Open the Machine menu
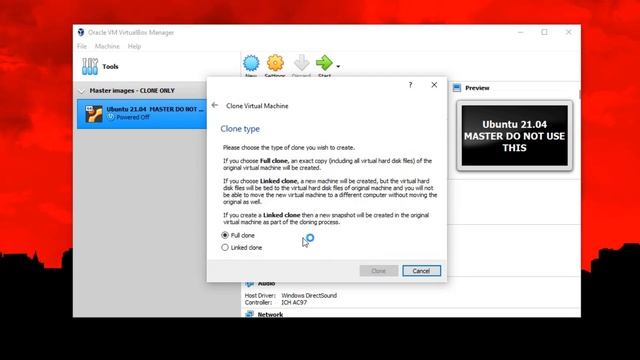640x360 pixels. pos(107,46)
